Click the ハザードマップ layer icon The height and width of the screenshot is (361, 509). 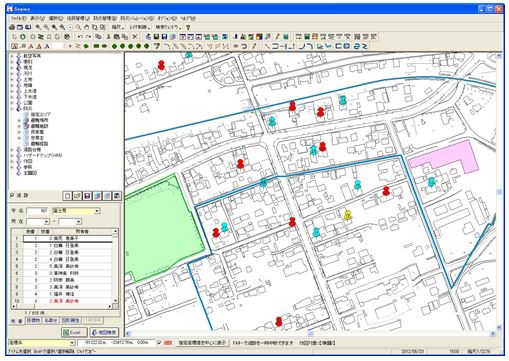(19, 155)
